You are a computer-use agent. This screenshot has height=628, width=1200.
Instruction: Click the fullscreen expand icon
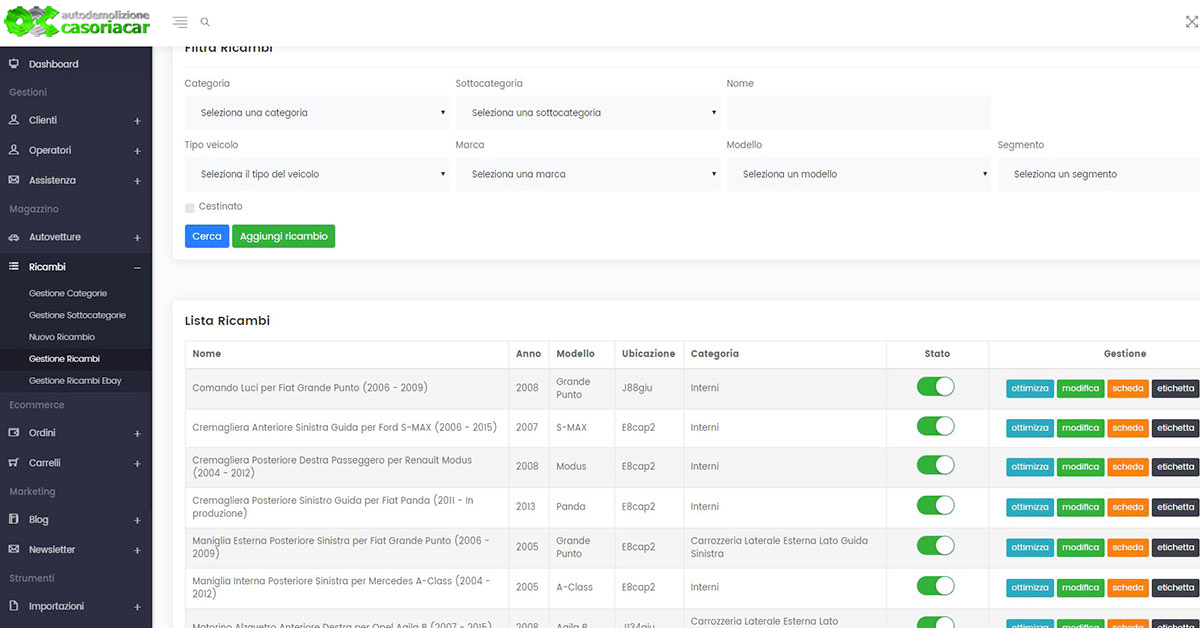(x=1191, y=22)
